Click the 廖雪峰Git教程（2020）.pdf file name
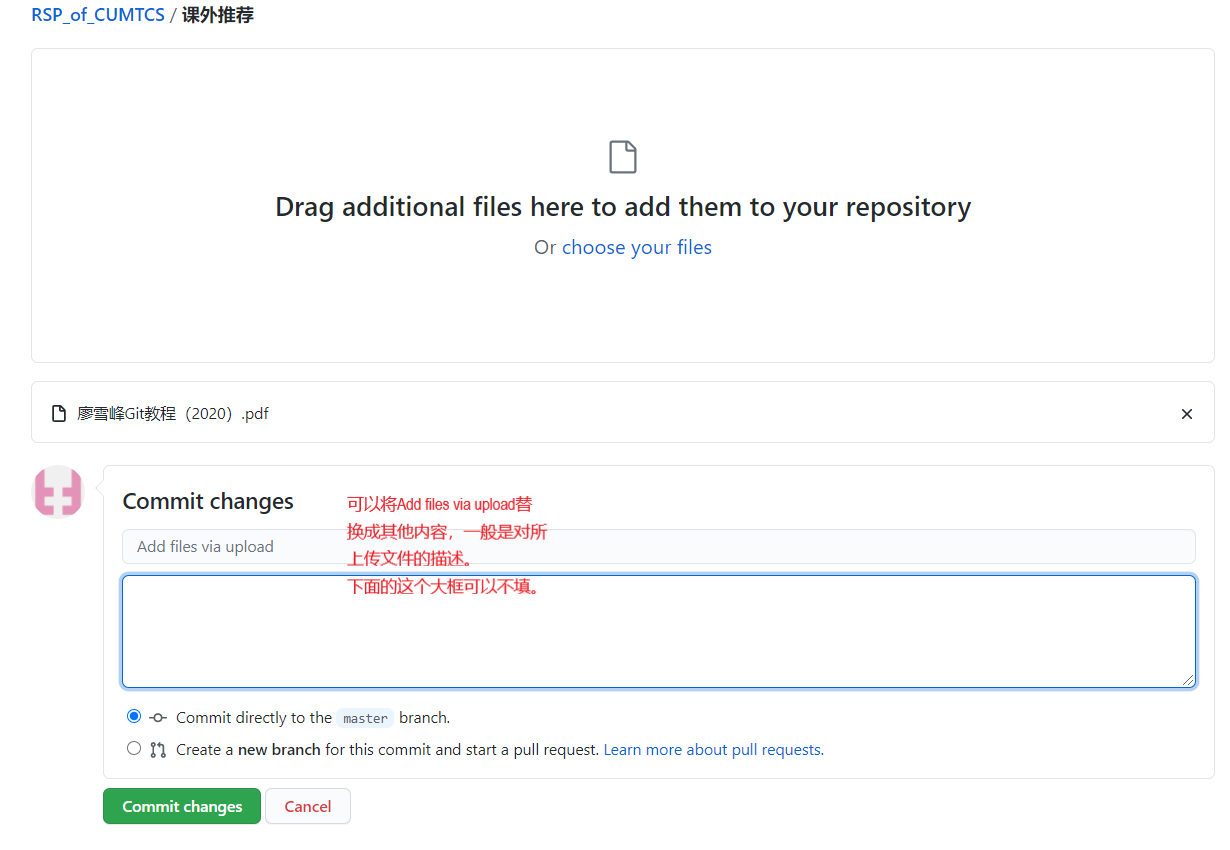 tap(173, 414)
